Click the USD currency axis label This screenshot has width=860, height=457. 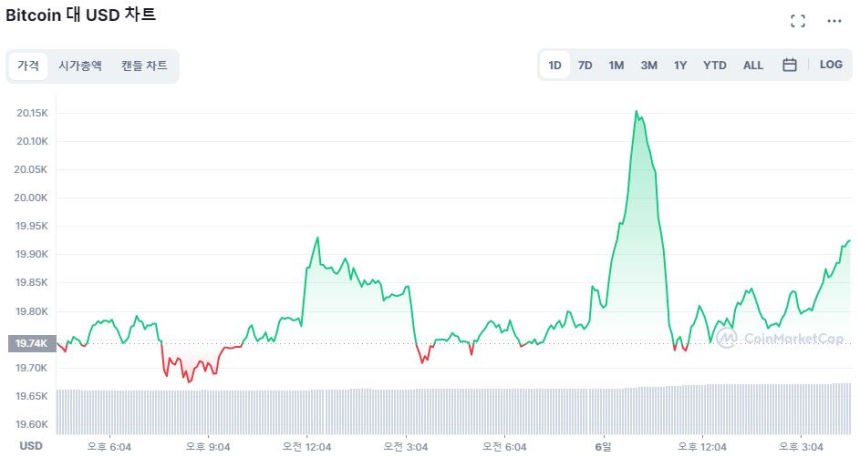click(31, 446)
